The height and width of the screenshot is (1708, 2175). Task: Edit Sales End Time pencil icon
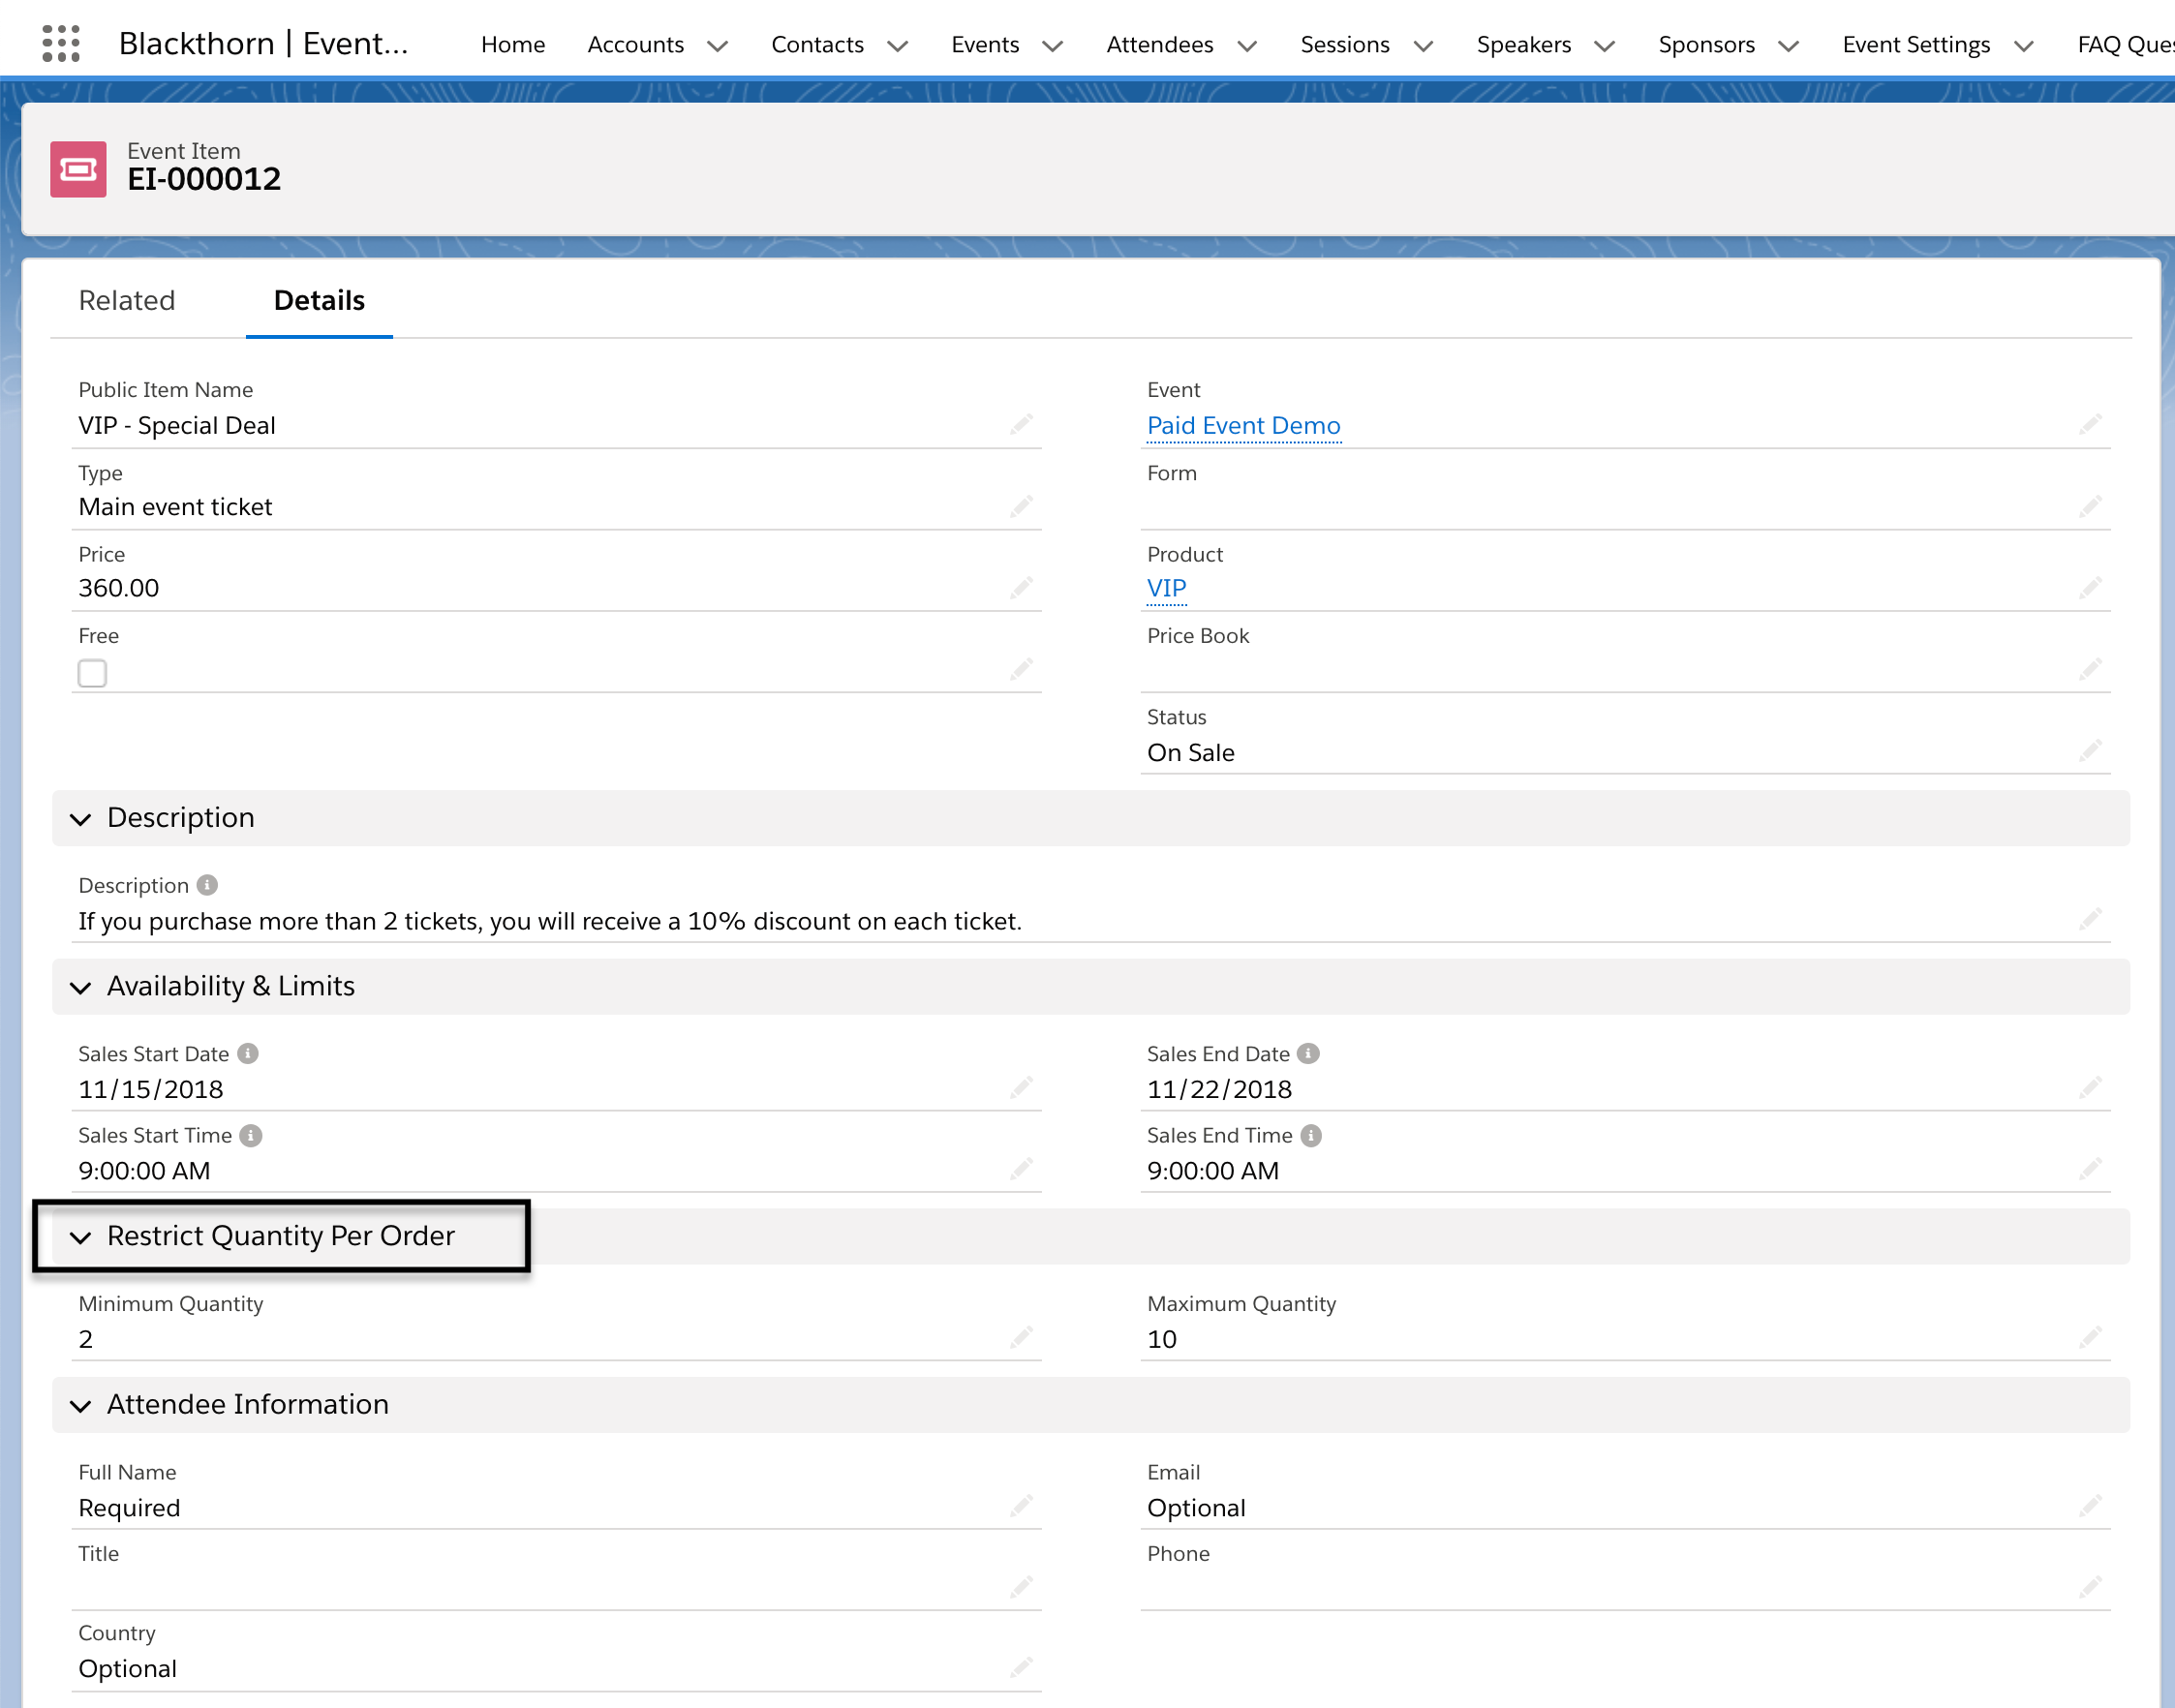pyautogui.click(x=2090, y=1169)
